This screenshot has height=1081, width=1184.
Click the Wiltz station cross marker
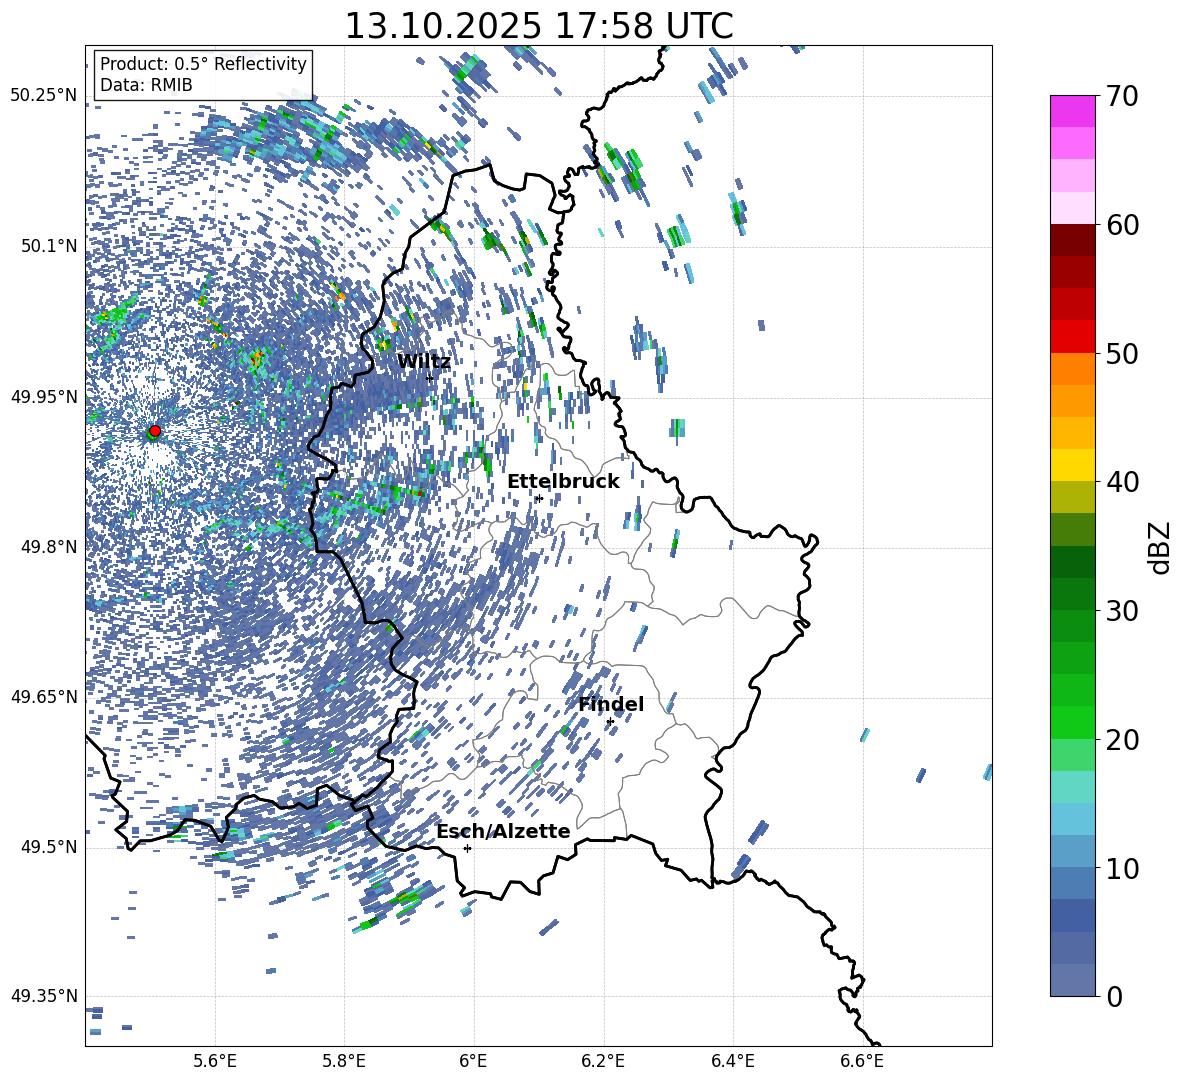pyautogui.click(x=430, y=378)
